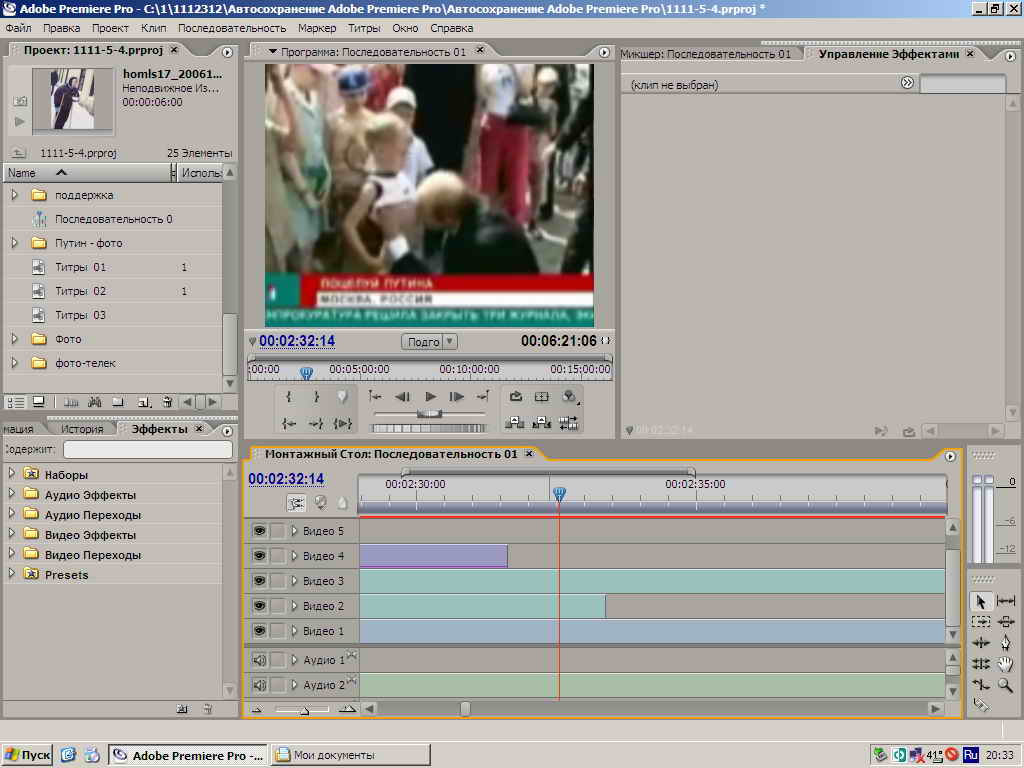Image resolution: width=1024 pixels, height=768 pixels.
Task: Switch to the История tab
Action: [82, 429]
